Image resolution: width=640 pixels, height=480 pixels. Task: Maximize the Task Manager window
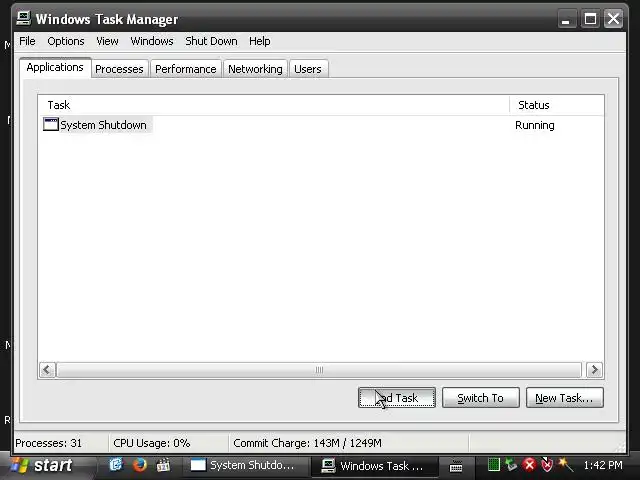pos(590,19)
